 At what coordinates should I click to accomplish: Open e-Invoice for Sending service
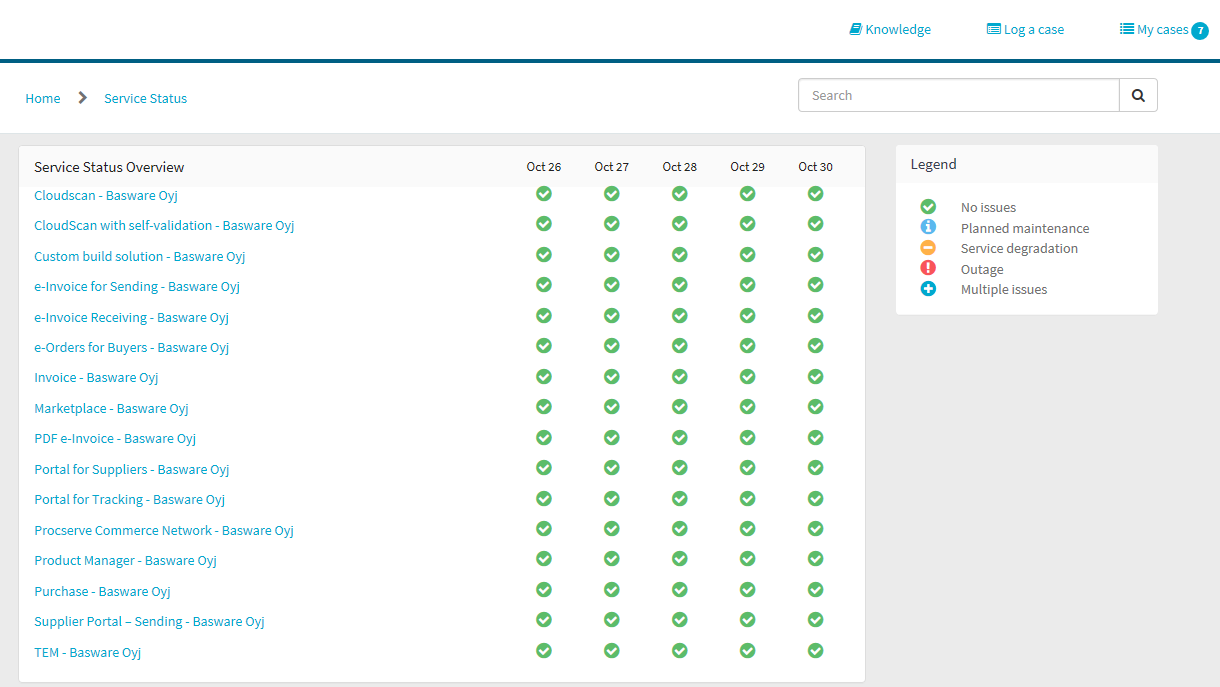(137, 286)
